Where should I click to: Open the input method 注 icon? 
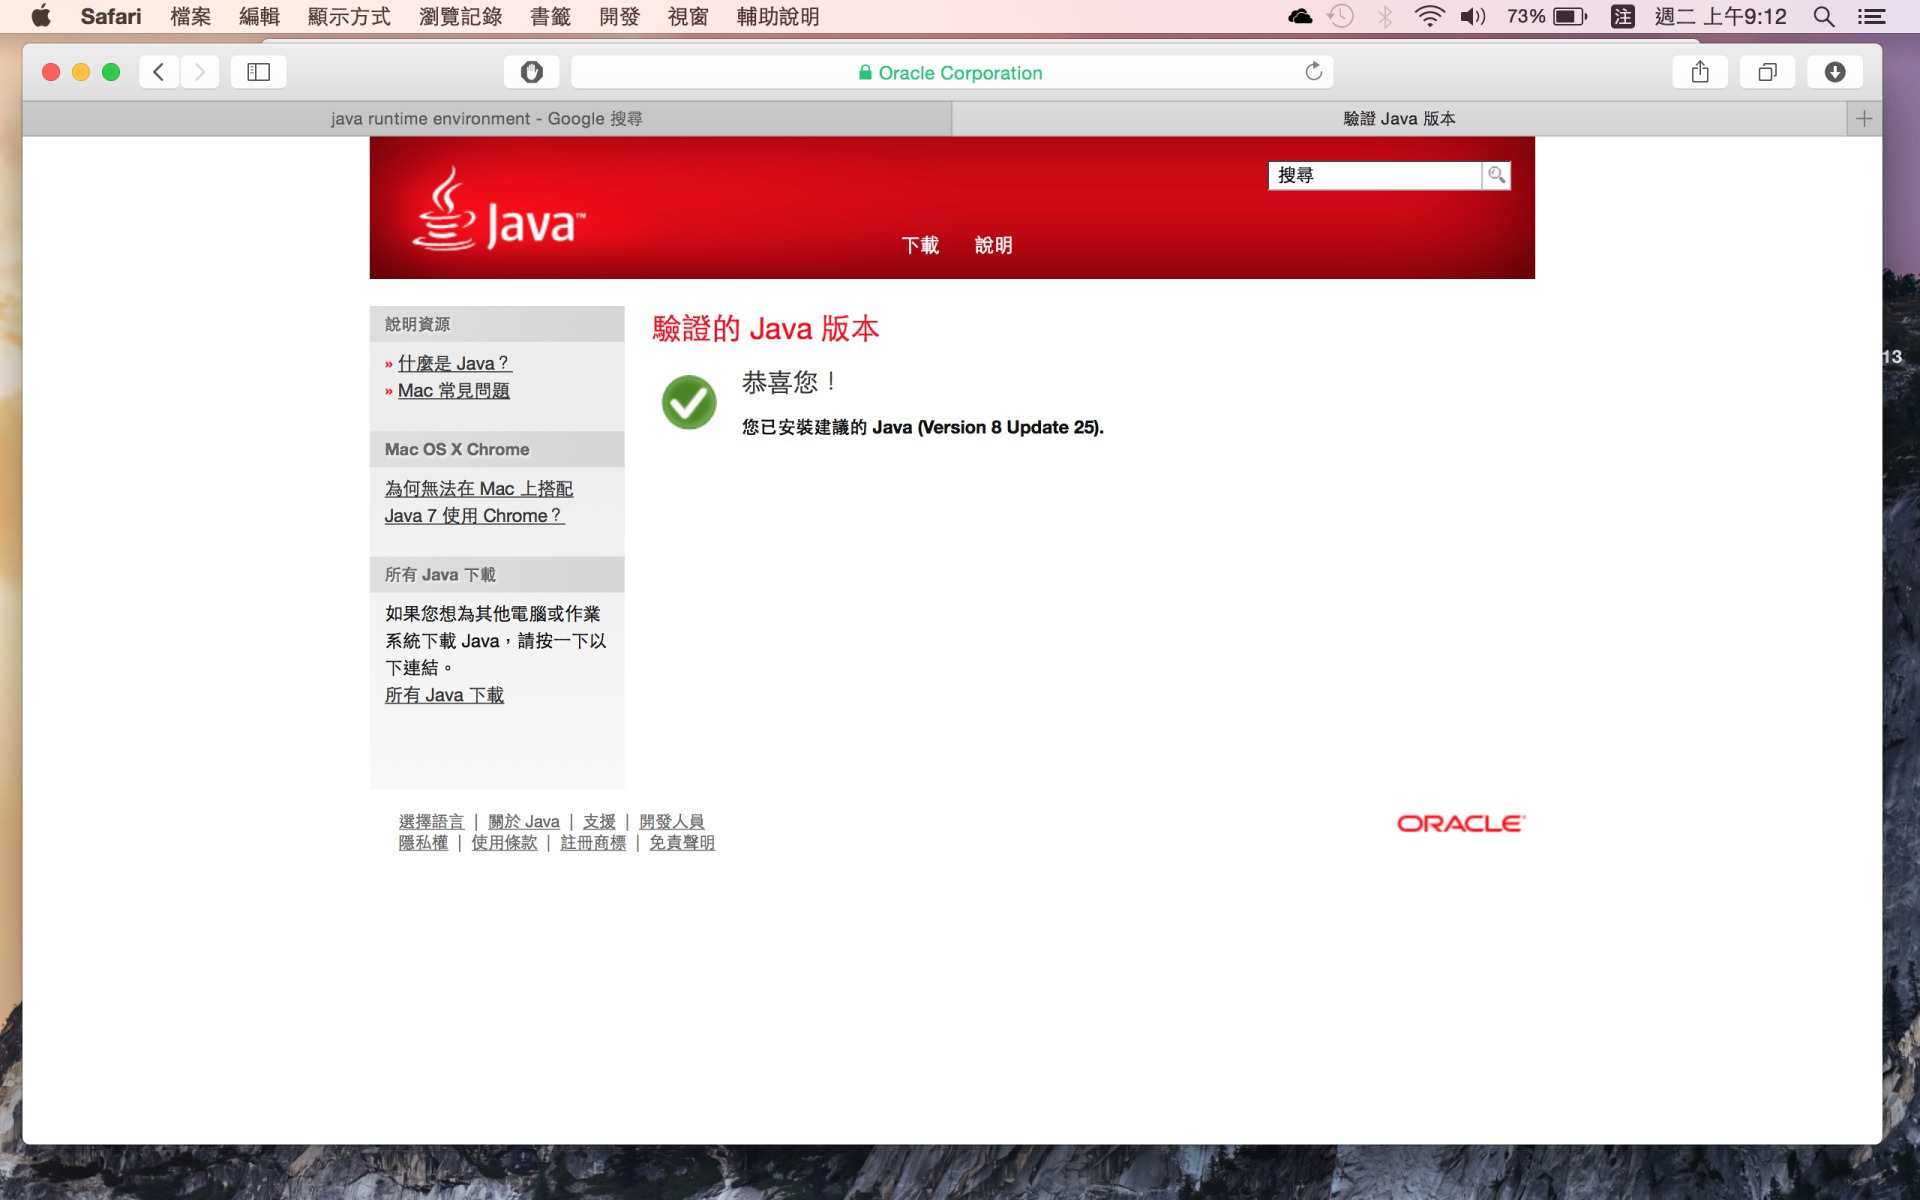(x=1622, y=16)
